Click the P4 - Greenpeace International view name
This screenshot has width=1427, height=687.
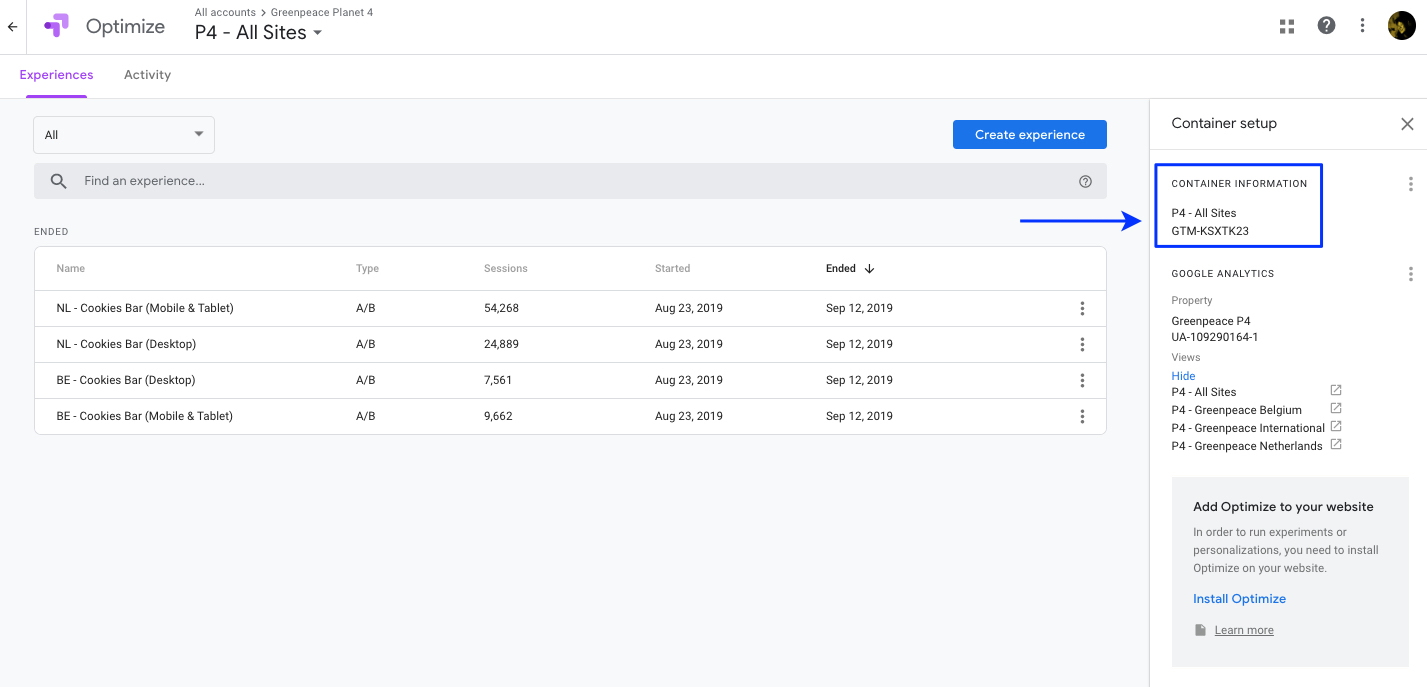click(1248, 428)
